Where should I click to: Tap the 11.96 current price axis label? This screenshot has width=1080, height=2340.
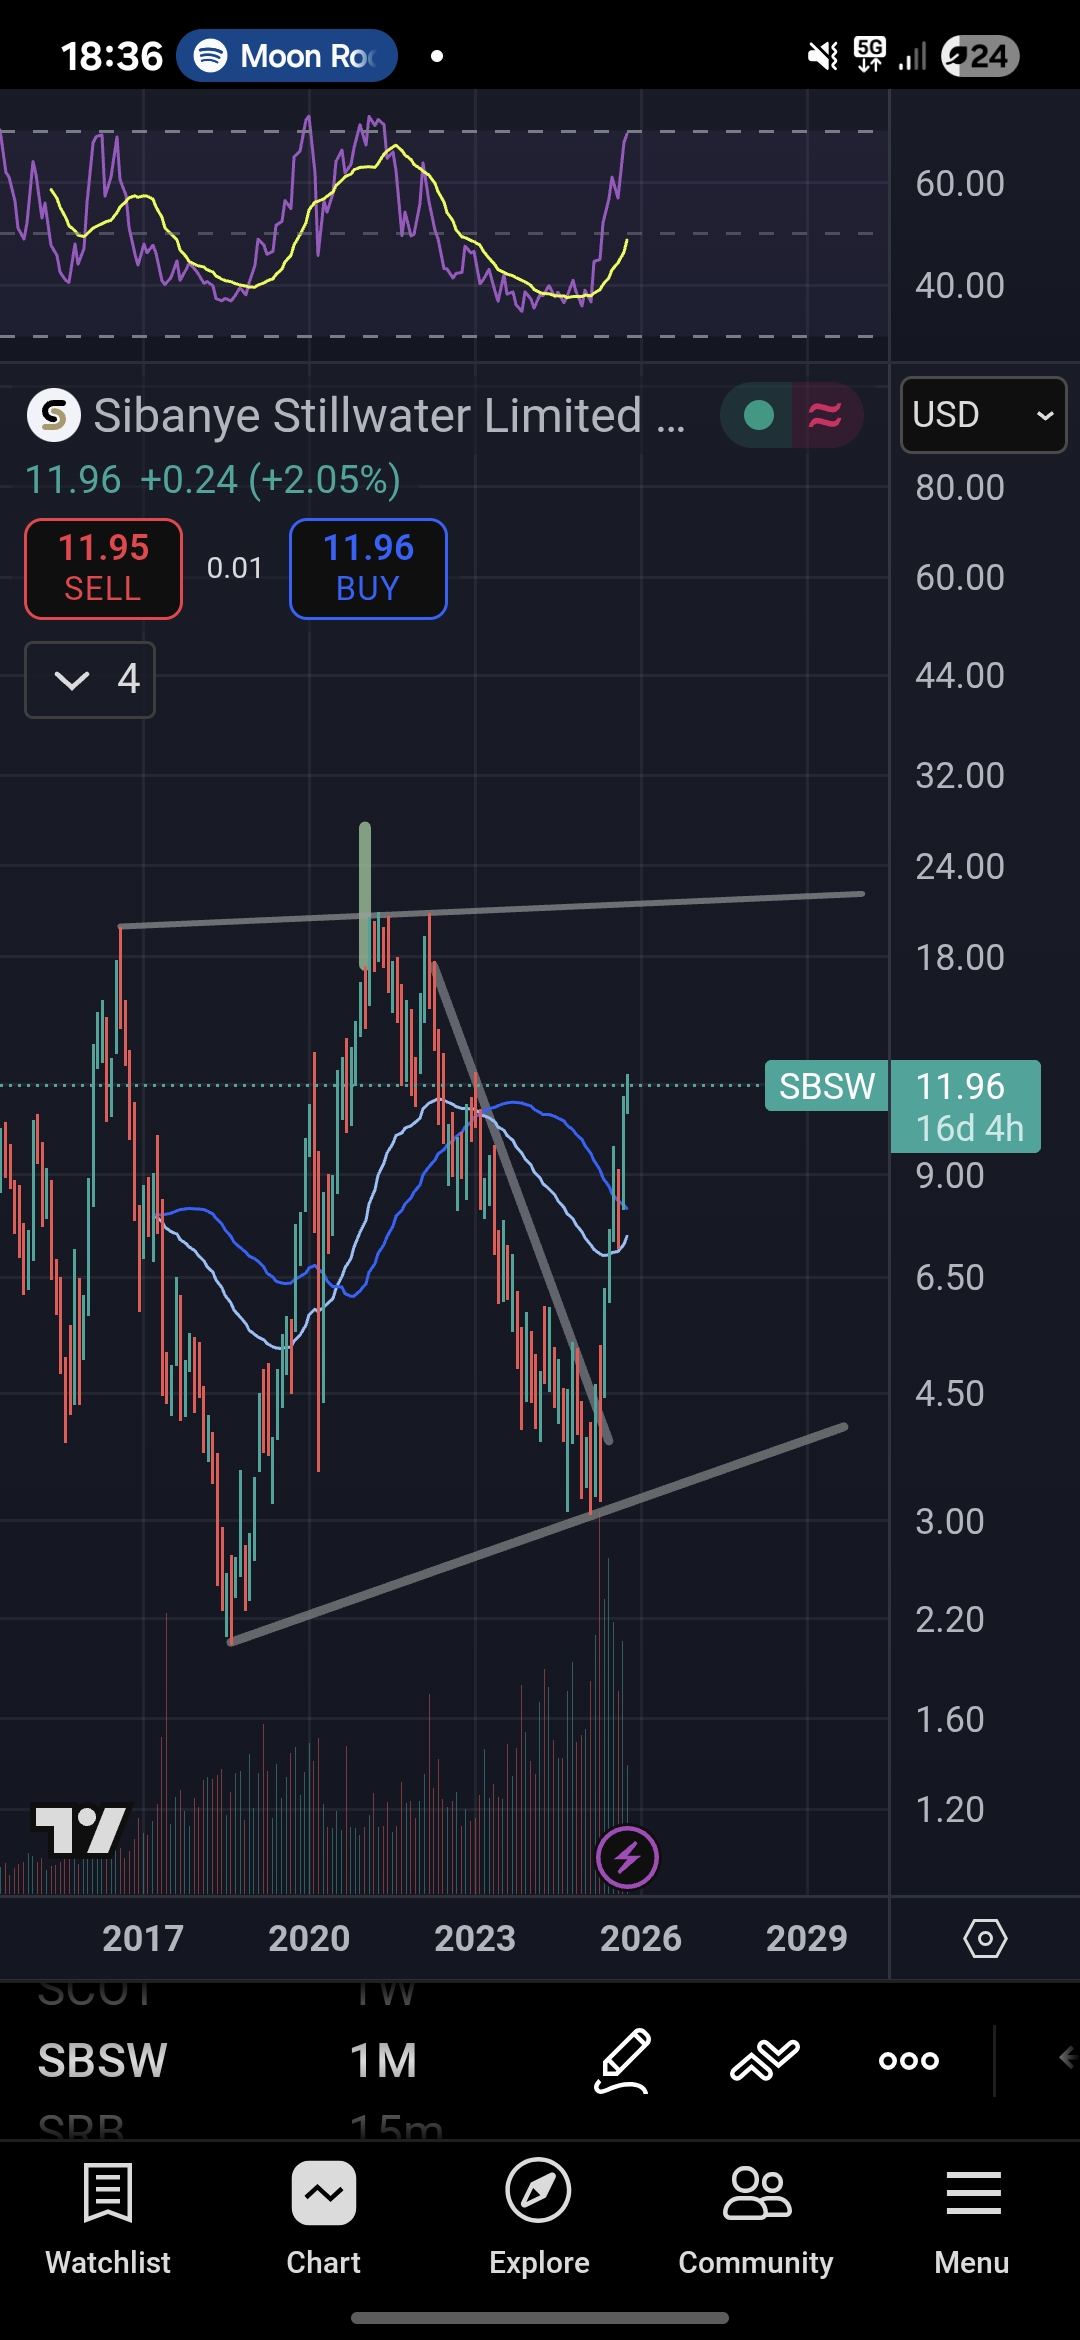[965, 1106]
